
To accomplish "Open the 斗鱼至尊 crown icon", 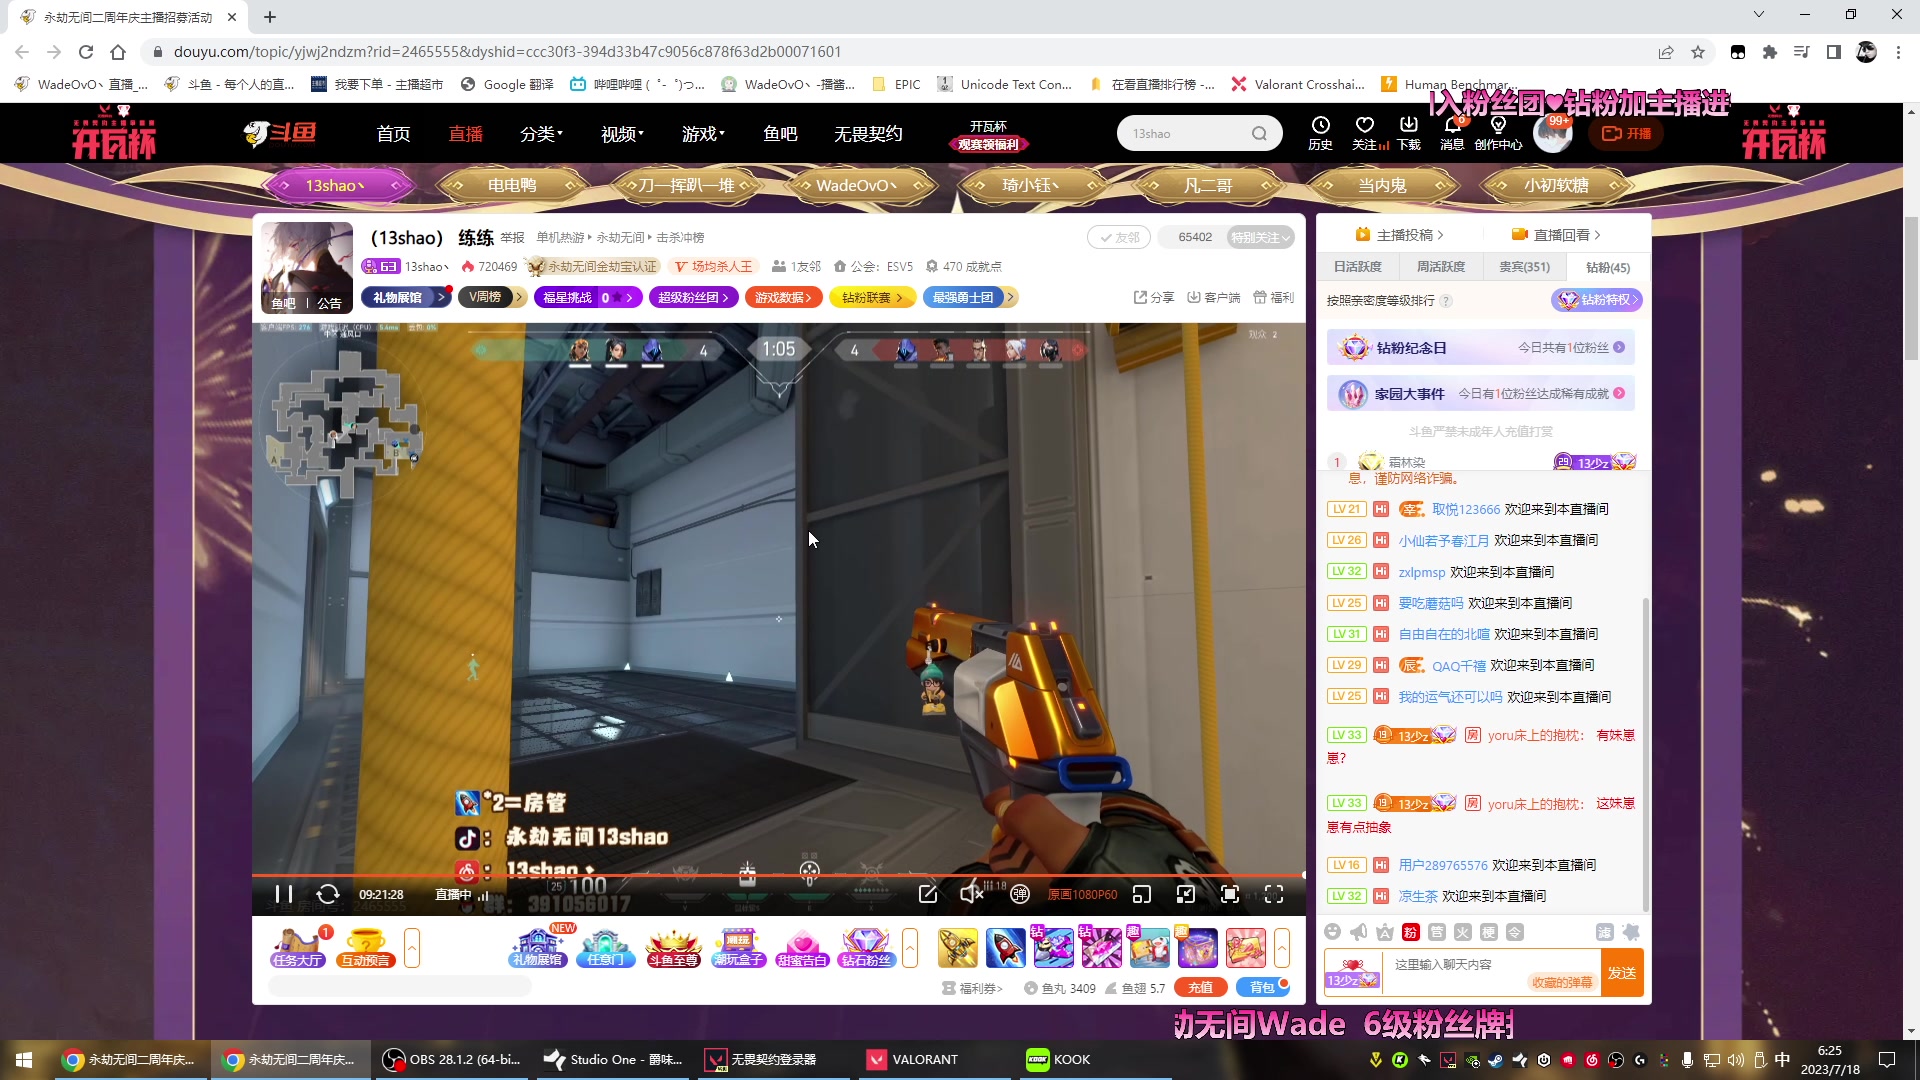I will pos(673,947).
